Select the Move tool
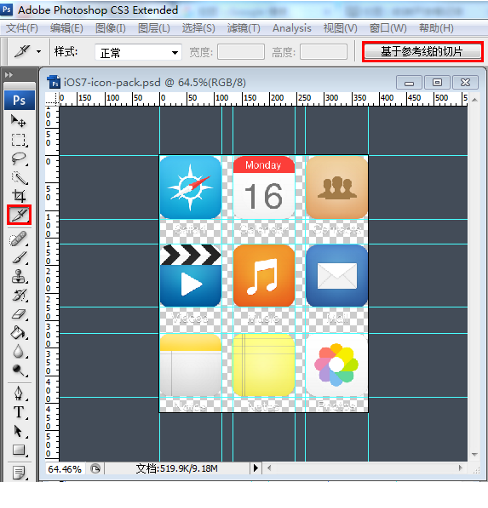The image size is (488, 508). click(x=18, y=121)
